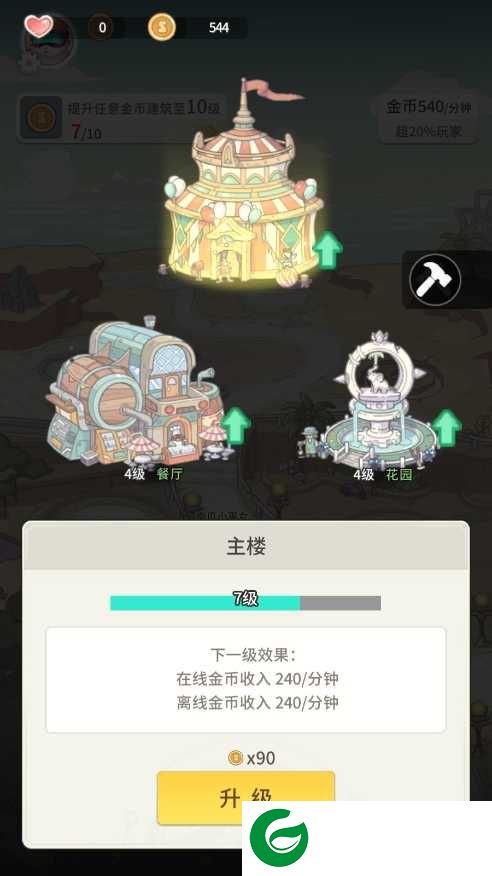Tap the 下一级效果 next-level effect box

[x=246, y=679]
